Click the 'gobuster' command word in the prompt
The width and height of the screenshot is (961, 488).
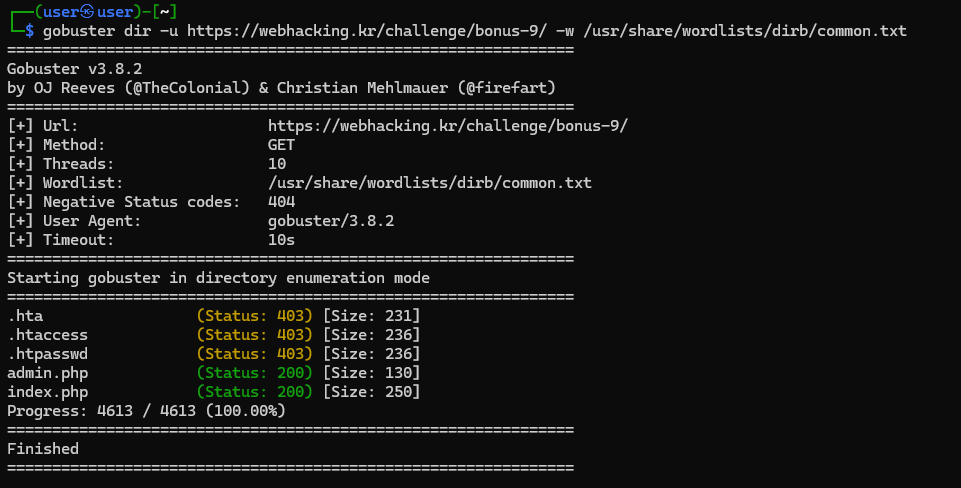coord(78,31)
